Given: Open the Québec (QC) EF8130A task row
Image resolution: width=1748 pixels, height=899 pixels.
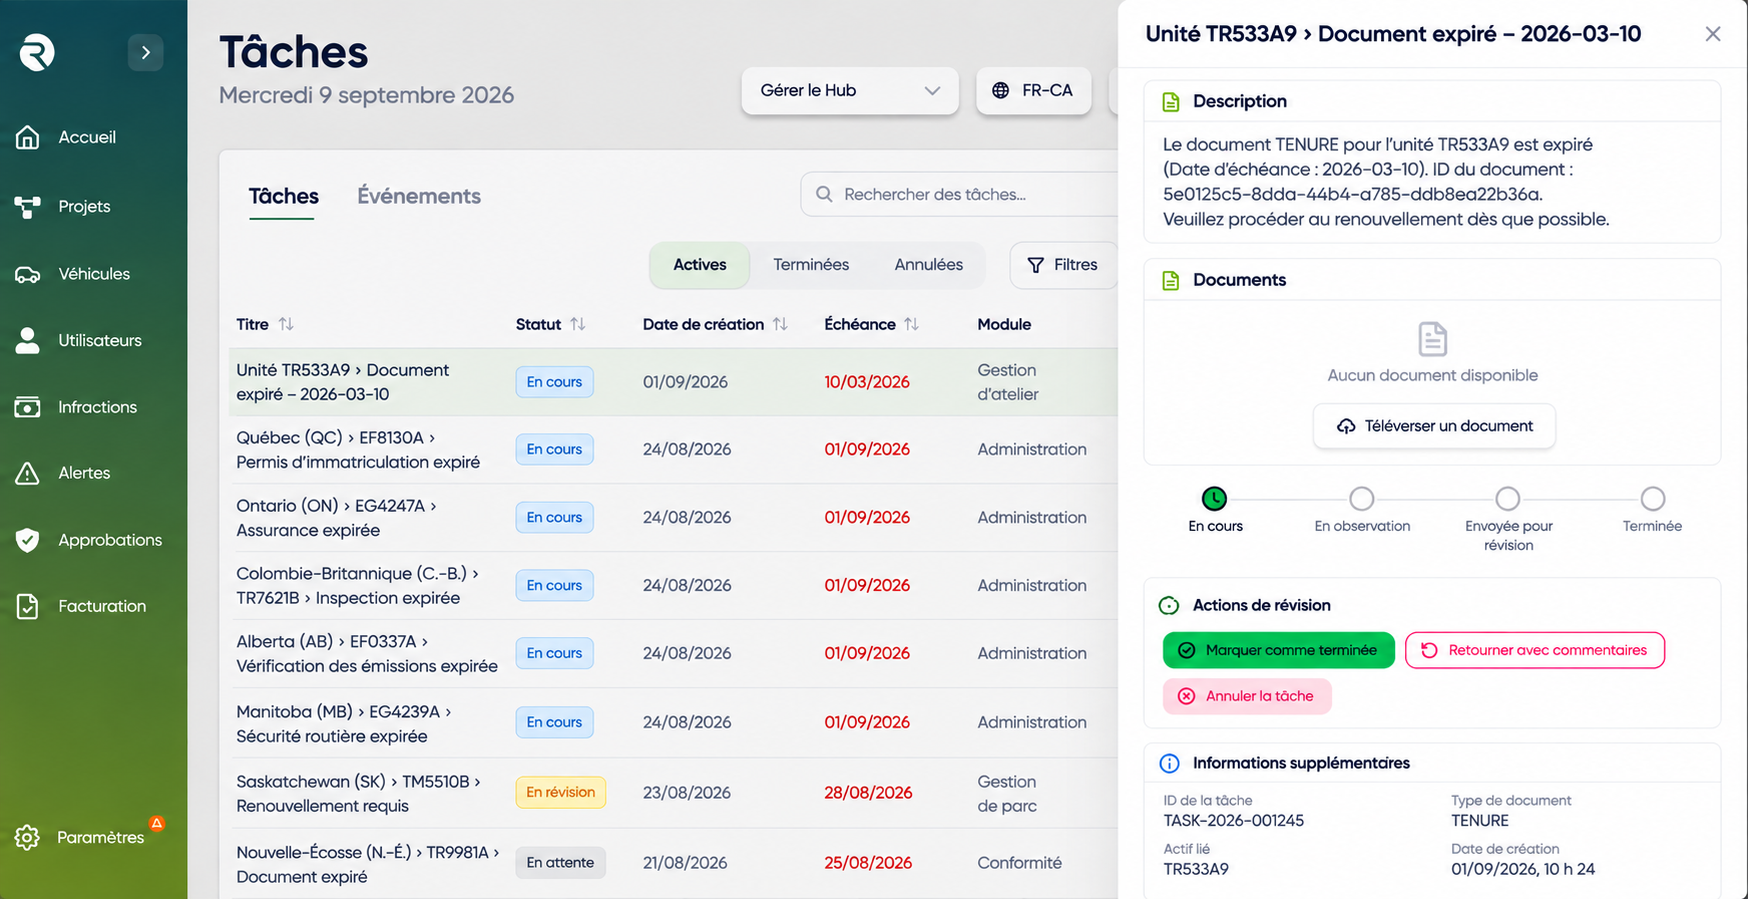Looking at the screenshot, I should (x=673, y=450).
